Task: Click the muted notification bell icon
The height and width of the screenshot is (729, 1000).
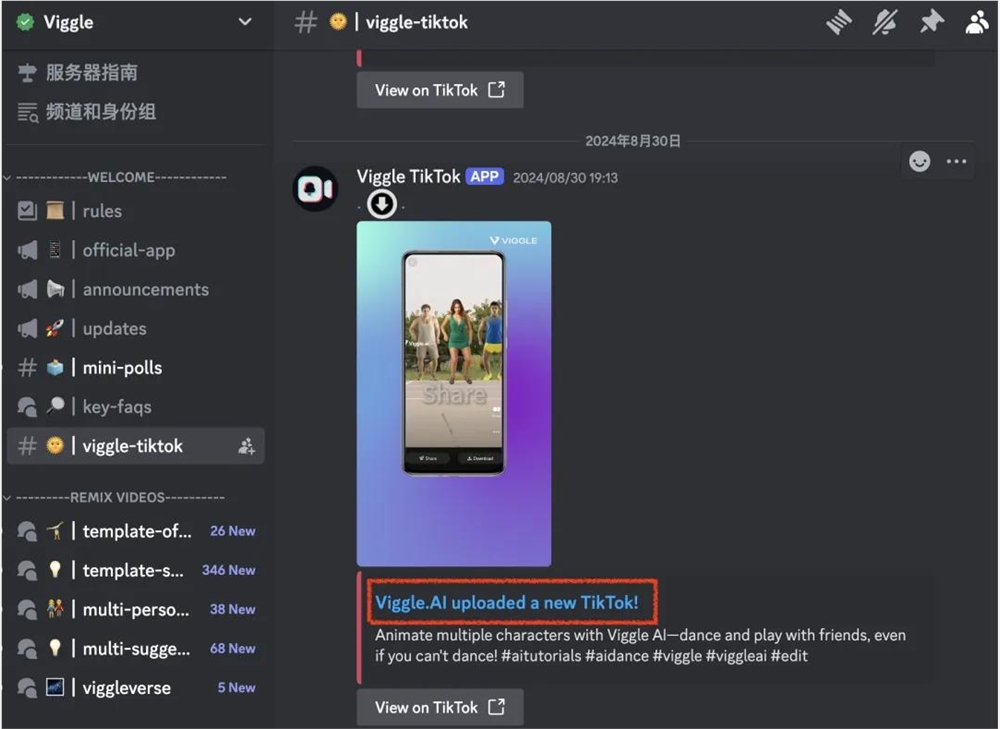Action: pyautogui.click(x=885, y=22)
